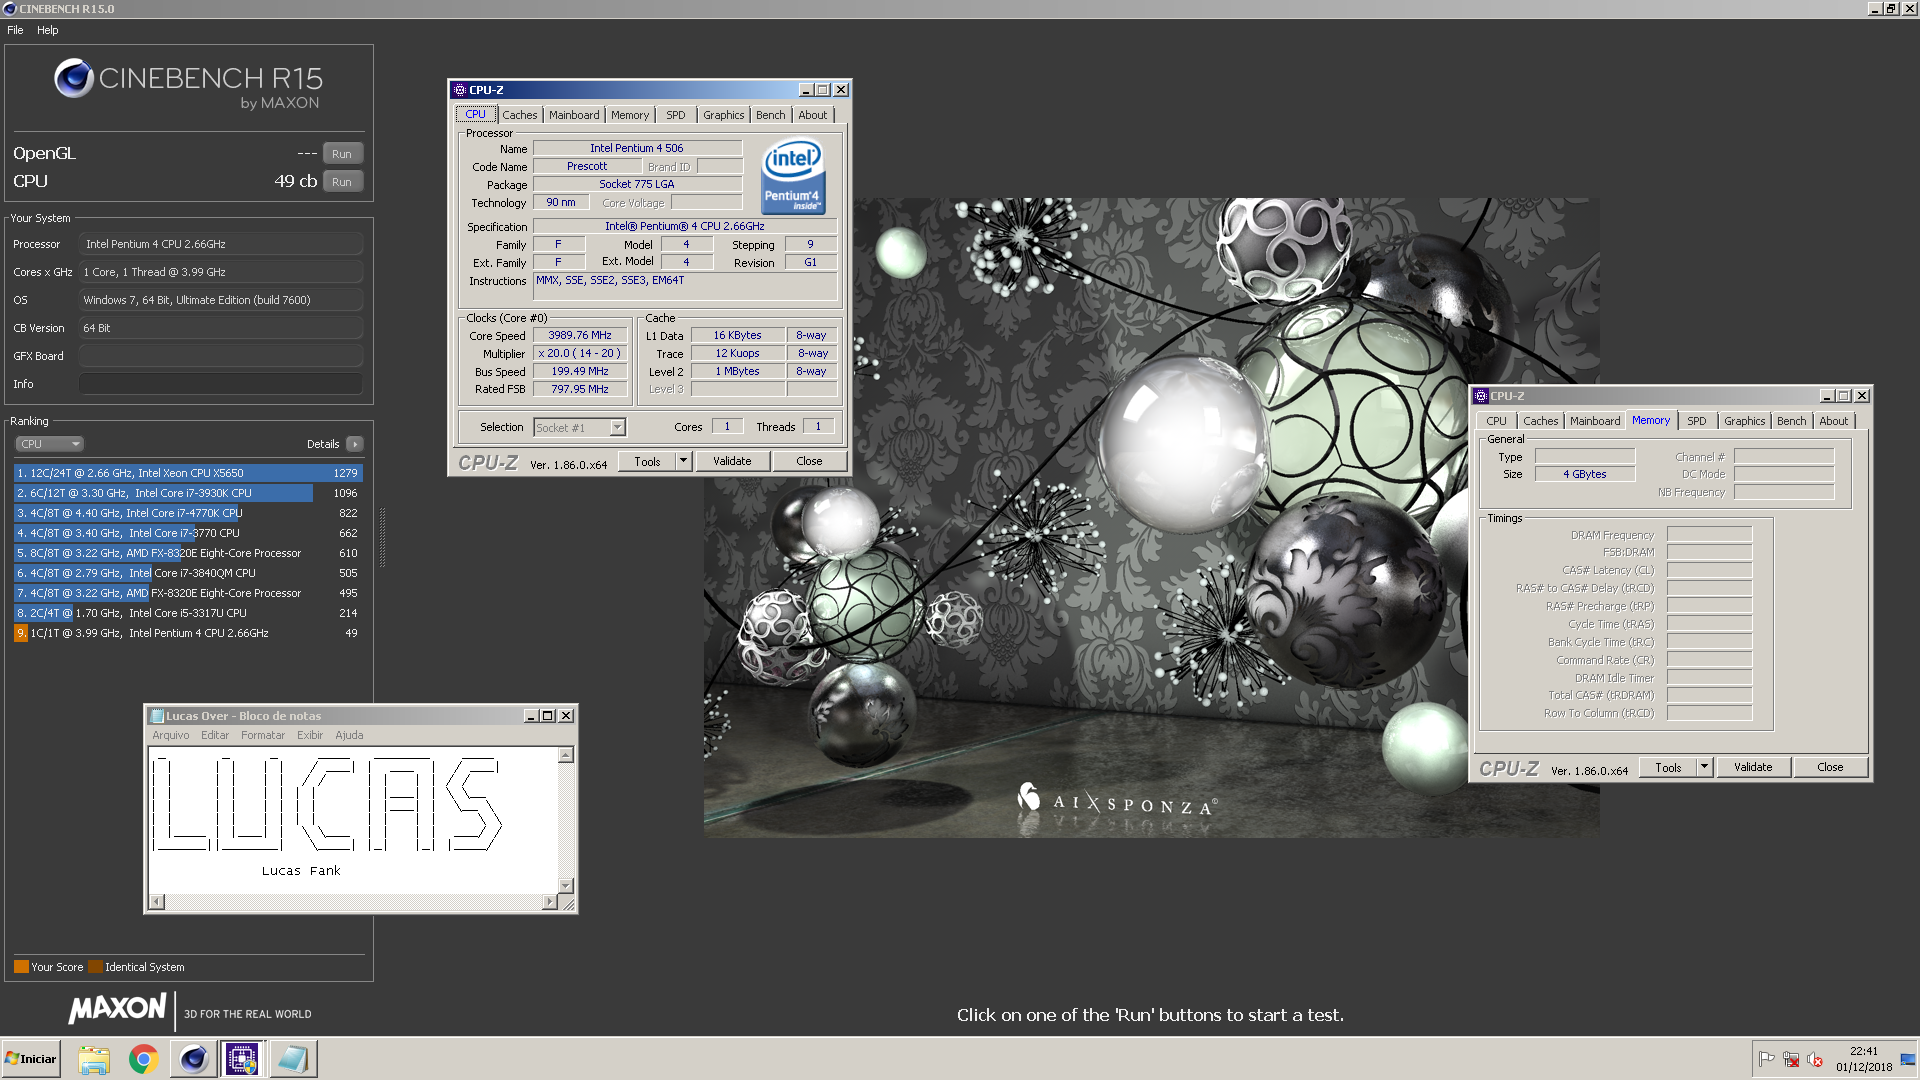This screenshot has height=1080, width=1920.
Task: Click the Cinebench title bar icon
Action: pos(10,9)
